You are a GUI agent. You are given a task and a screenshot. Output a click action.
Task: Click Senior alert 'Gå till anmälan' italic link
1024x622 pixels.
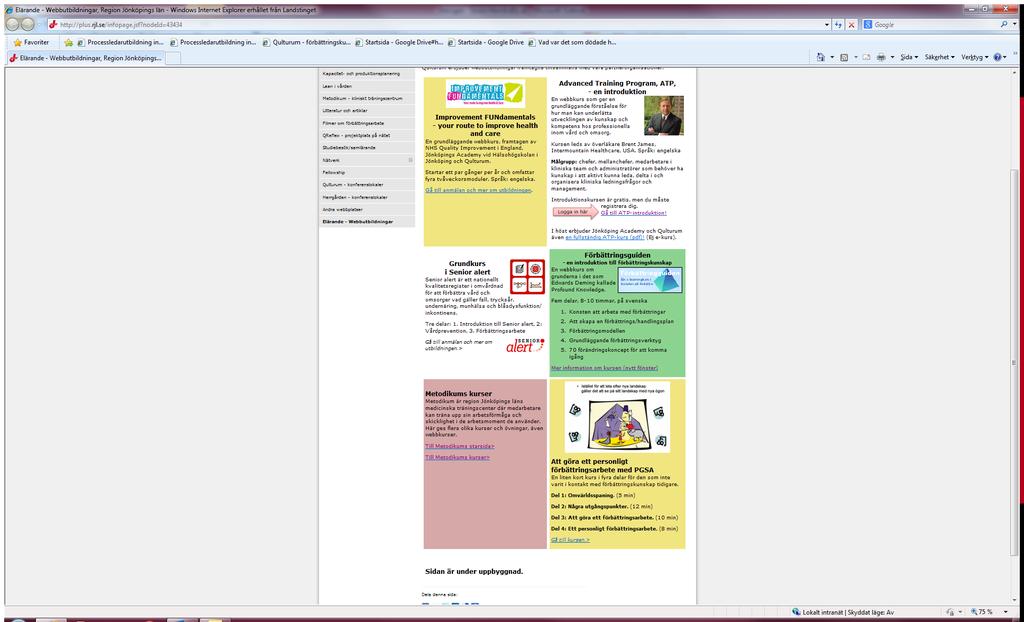point(458,345)
